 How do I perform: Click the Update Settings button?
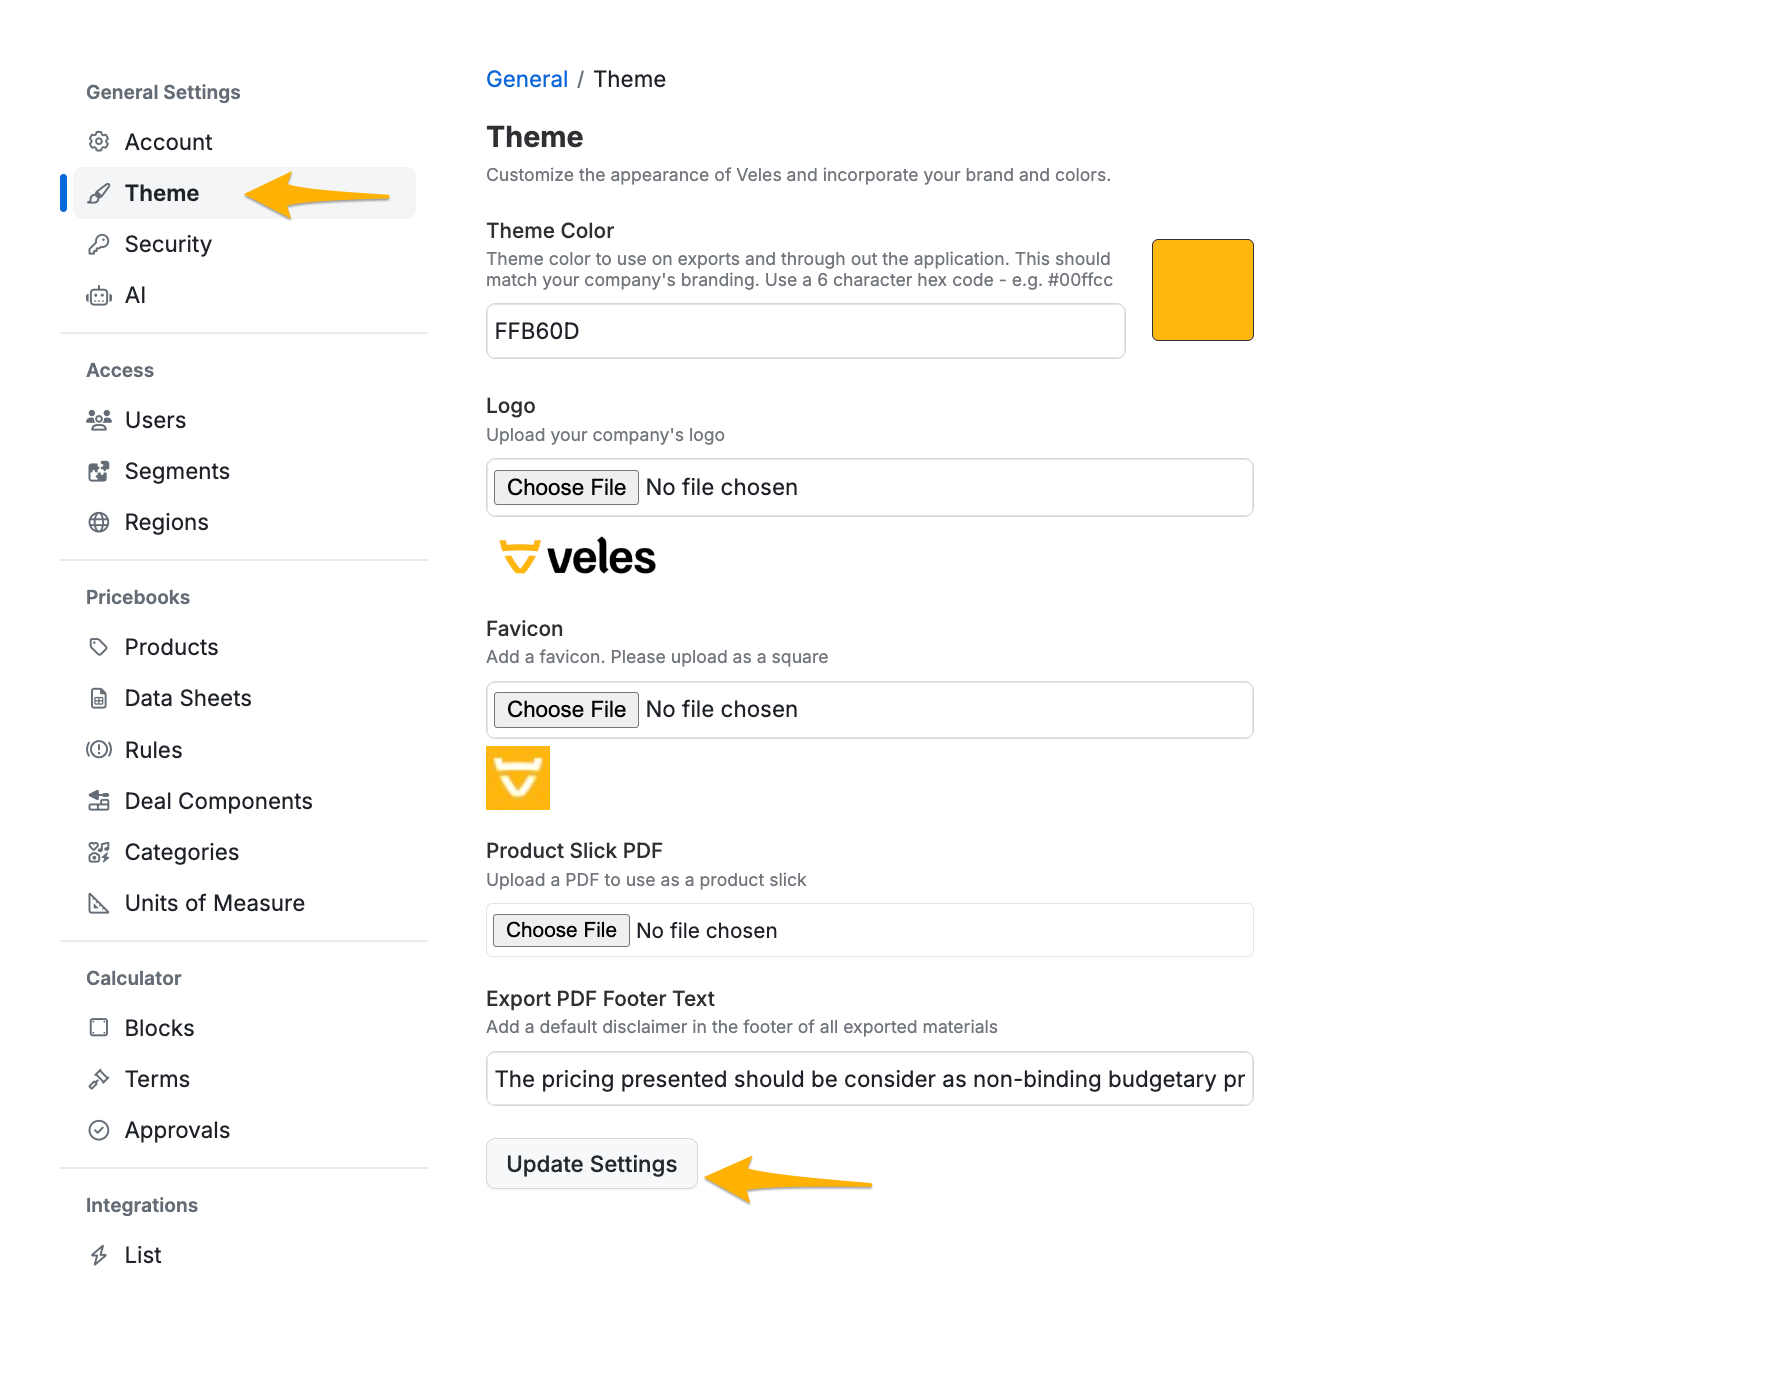pos(592,1164)
